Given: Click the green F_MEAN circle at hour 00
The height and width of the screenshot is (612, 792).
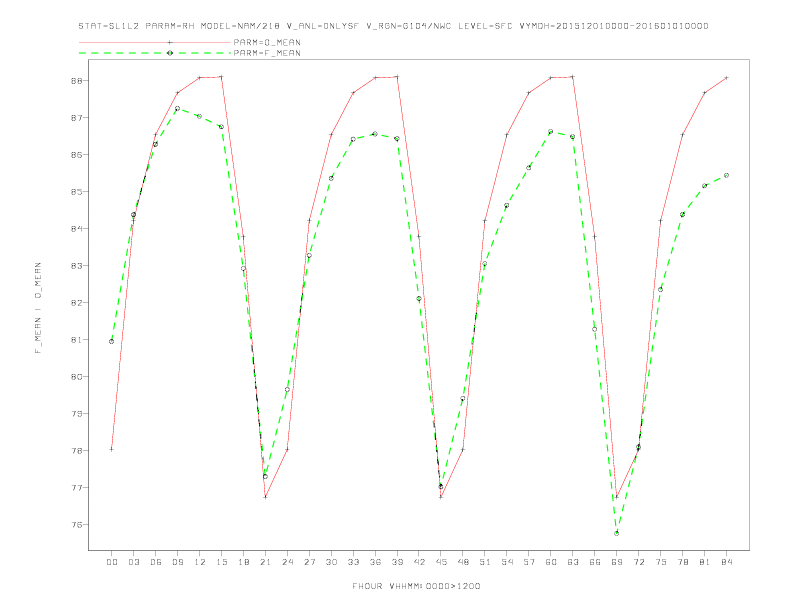Looking at the screenshot, I should point(112,341).
